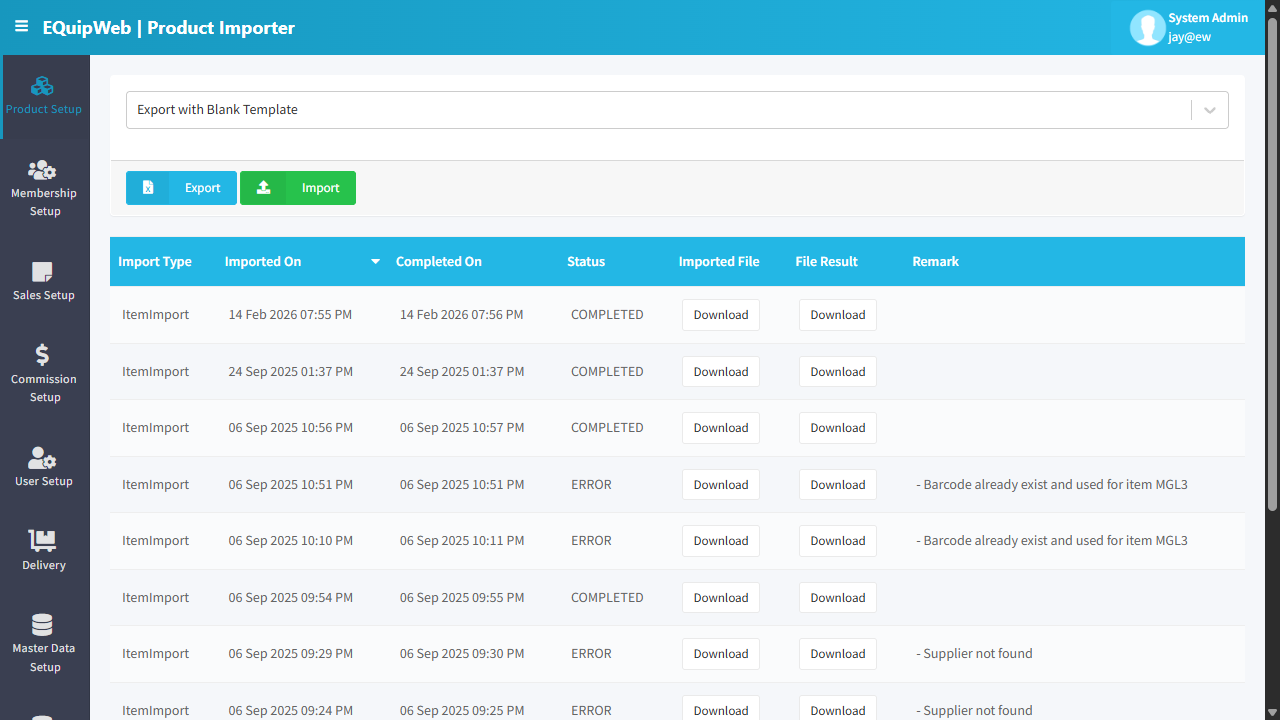Select Delivery label in sidebar

click(44, 565)
